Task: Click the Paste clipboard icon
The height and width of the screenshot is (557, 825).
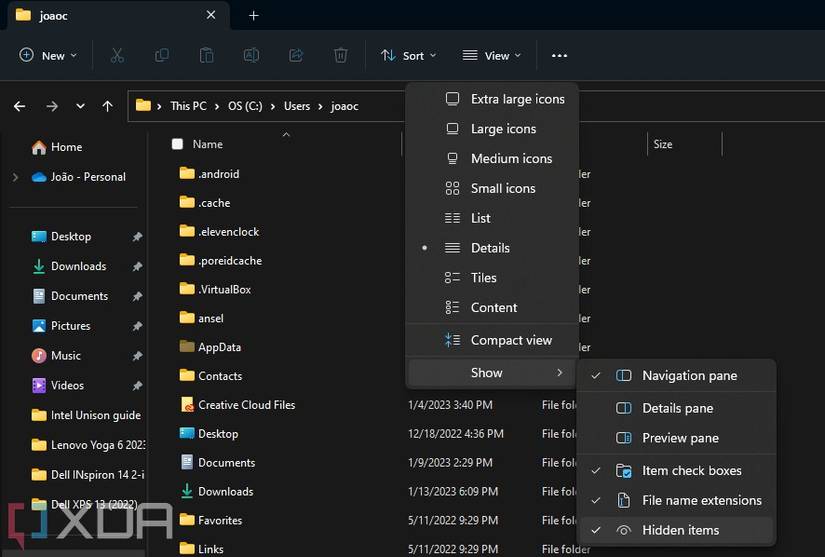Action: (206, 56)
